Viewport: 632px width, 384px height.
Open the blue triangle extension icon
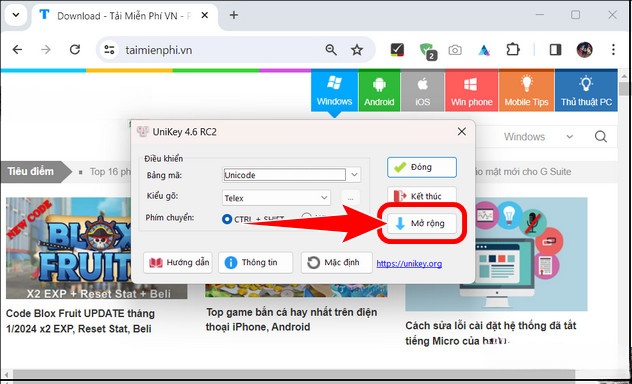tap(484, 50)
